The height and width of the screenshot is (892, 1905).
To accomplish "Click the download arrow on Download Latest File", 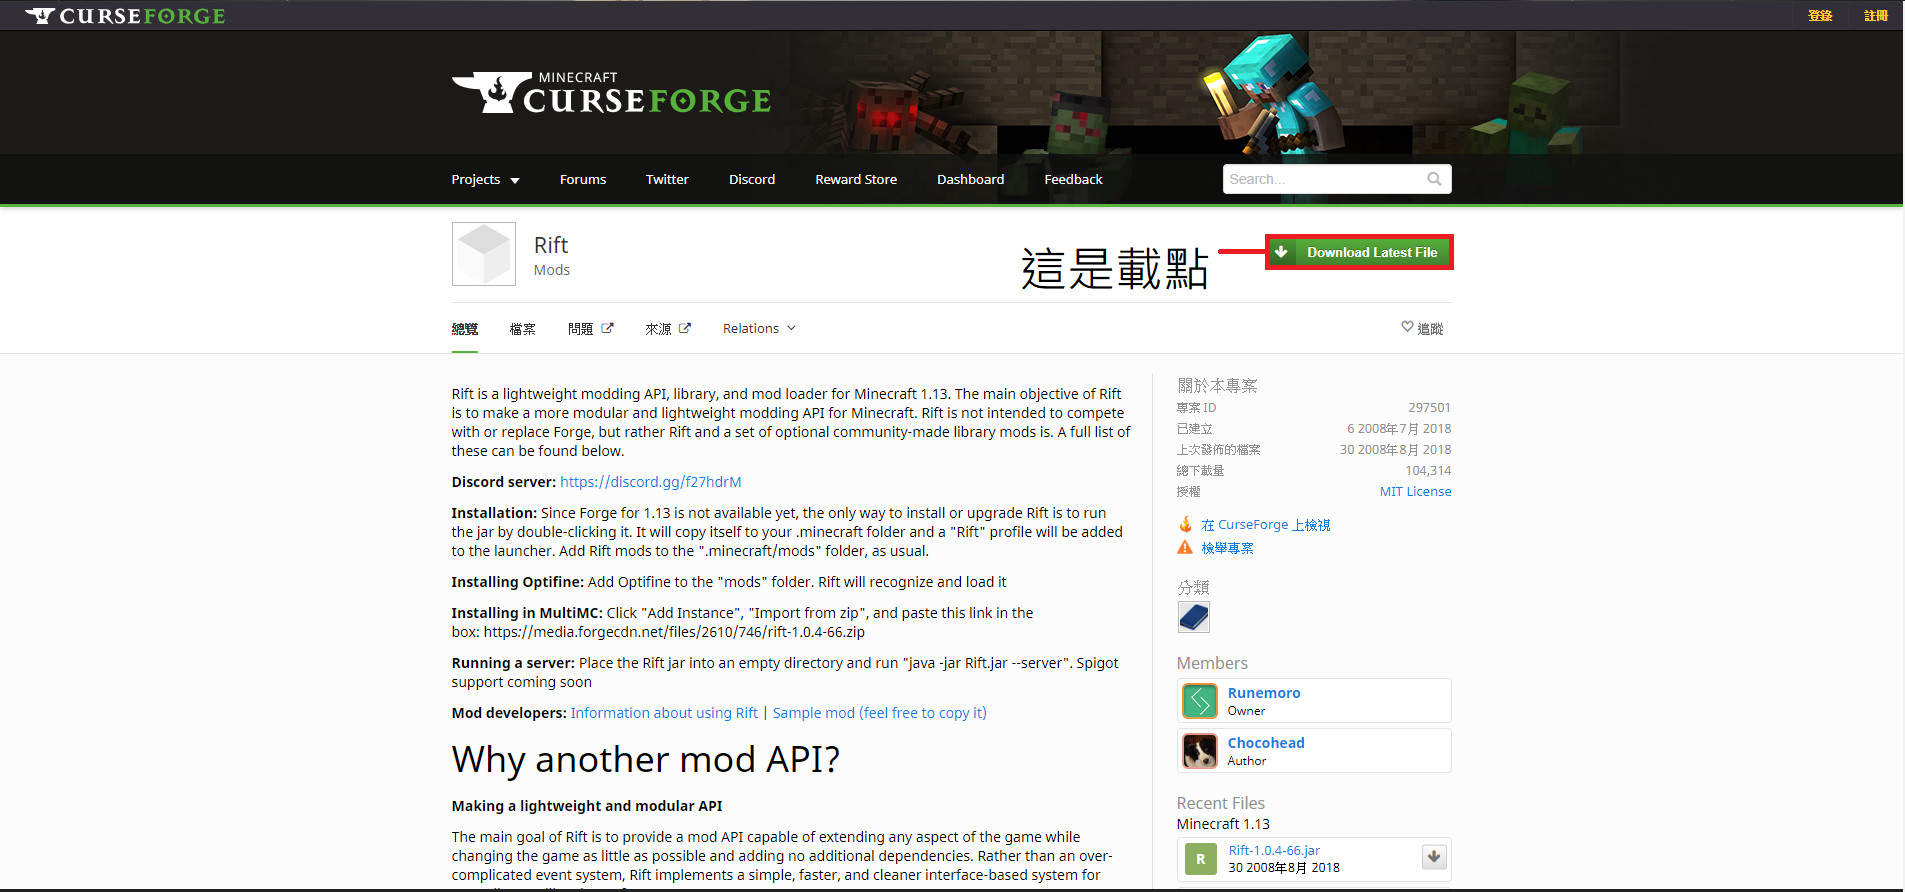I will [1281, 252].
